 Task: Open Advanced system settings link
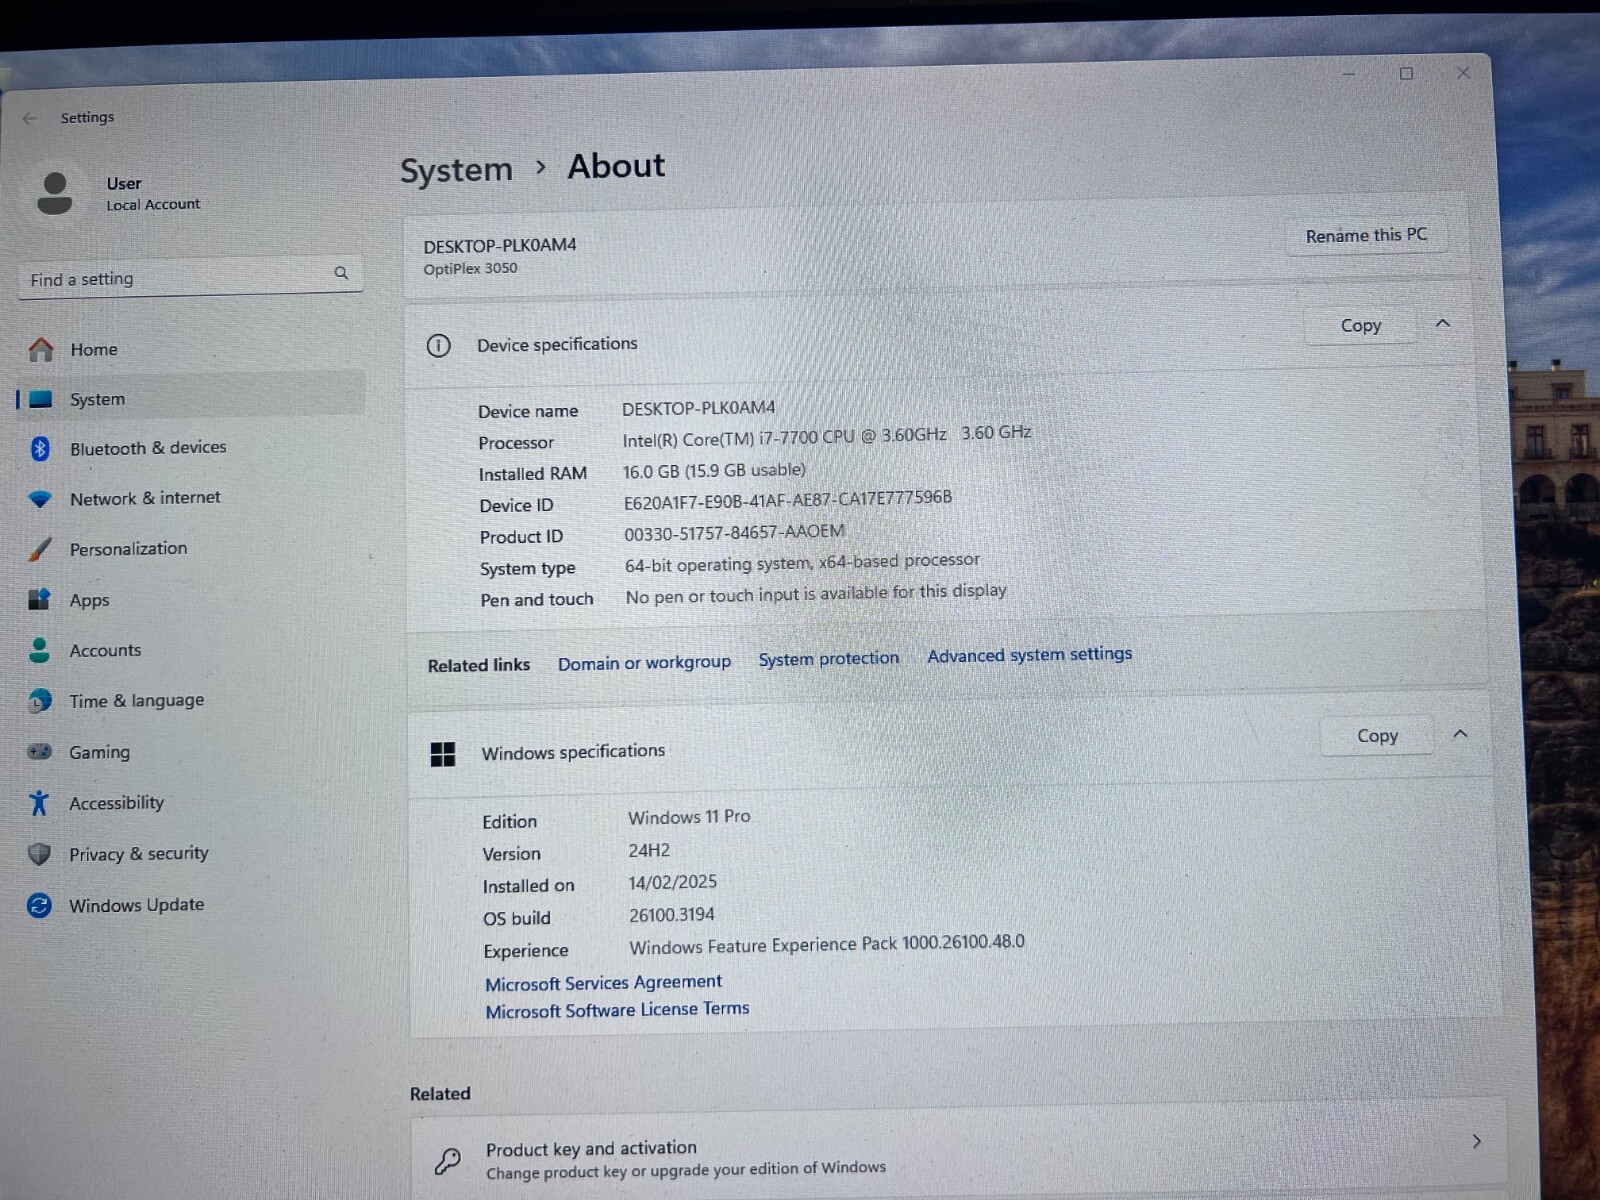[x=1029, y=655]
